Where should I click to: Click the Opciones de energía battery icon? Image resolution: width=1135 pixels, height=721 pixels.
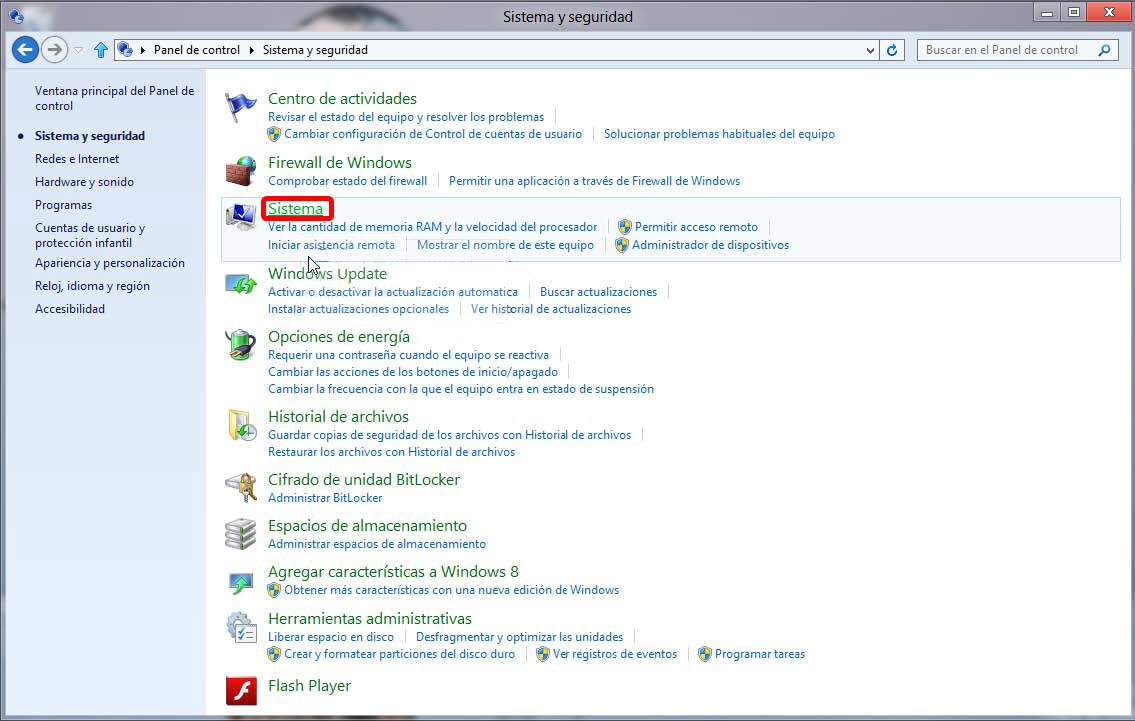[240, 345]
